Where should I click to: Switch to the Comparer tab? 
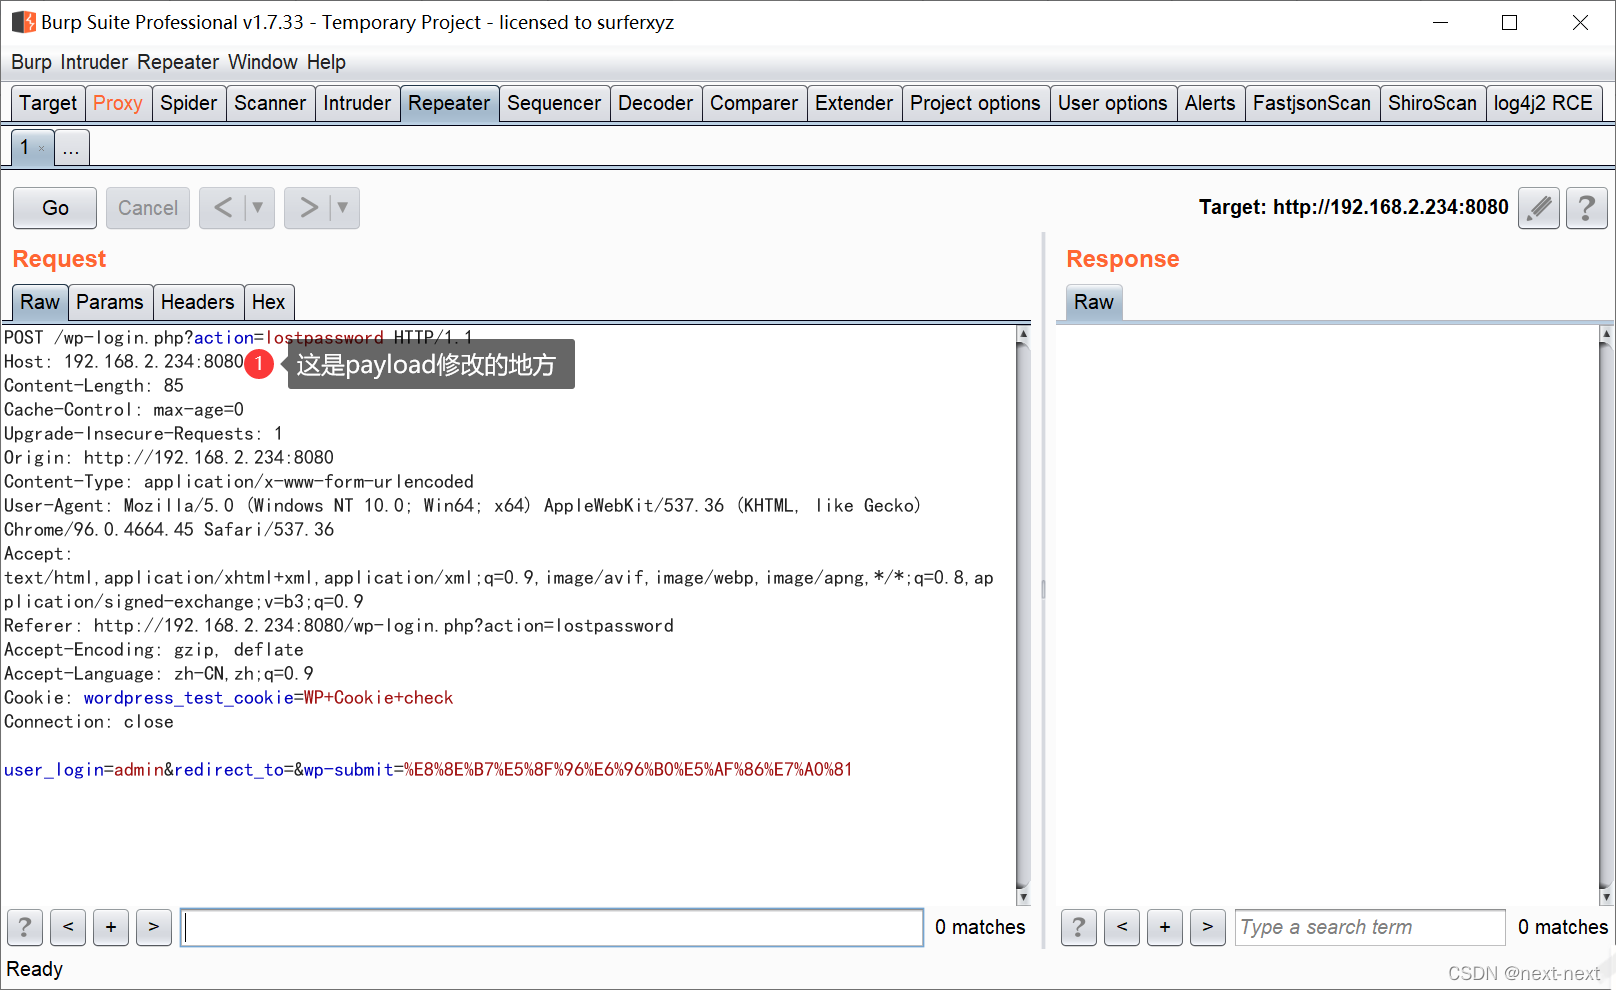[754, 103]
